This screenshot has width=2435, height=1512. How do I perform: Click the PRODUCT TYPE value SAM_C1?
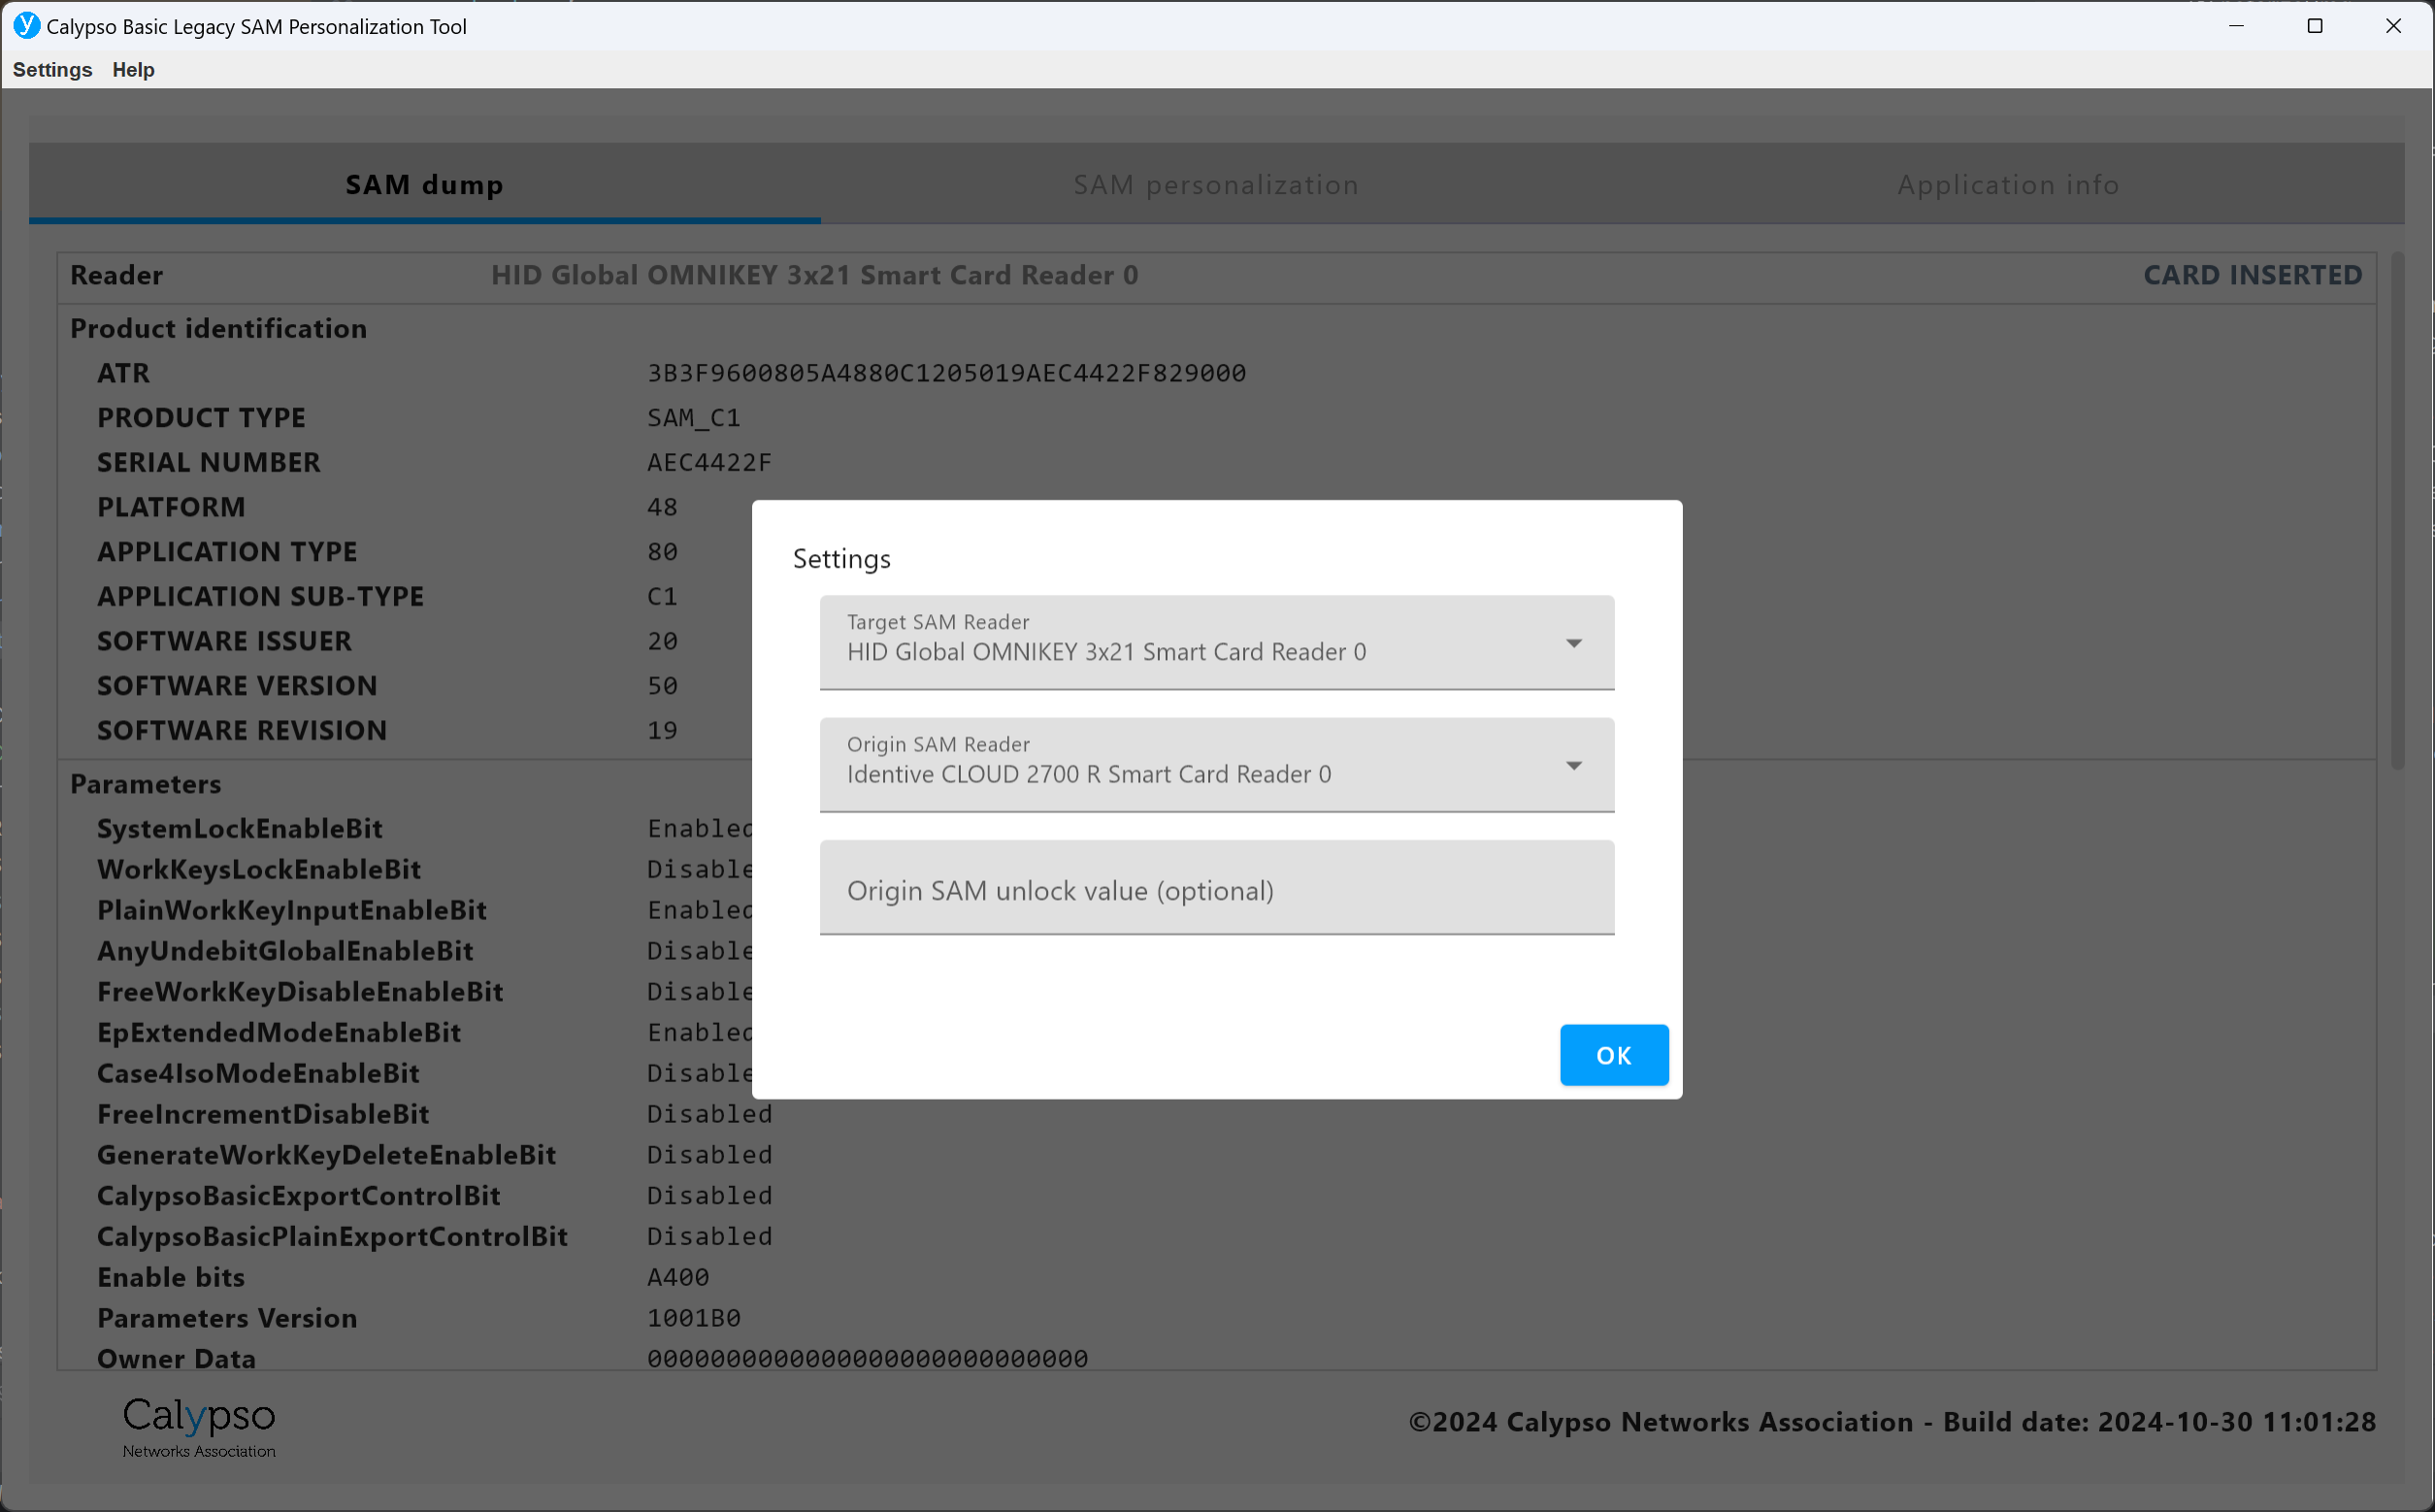(x=694, y=418)
